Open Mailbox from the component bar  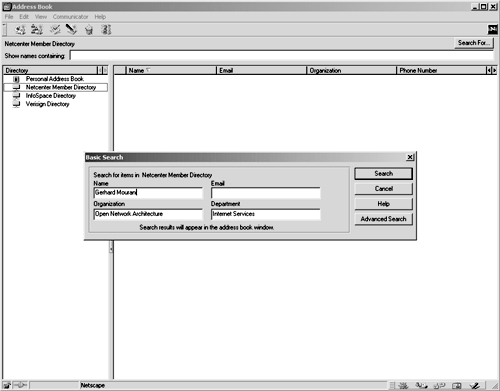coord(421,386)
